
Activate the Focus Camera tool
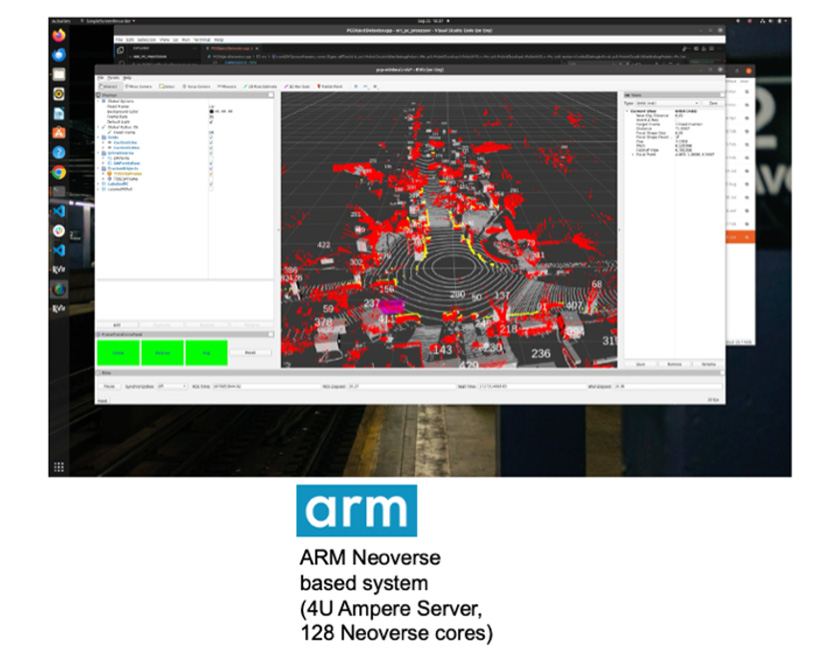[196, 87]
